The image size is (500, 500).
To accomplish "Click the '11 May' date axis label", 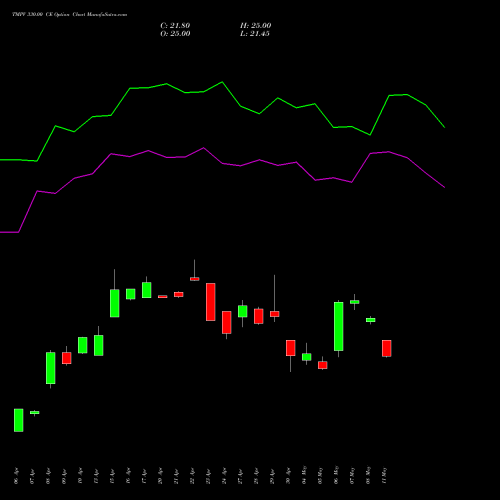I will (x=384, y=475).
